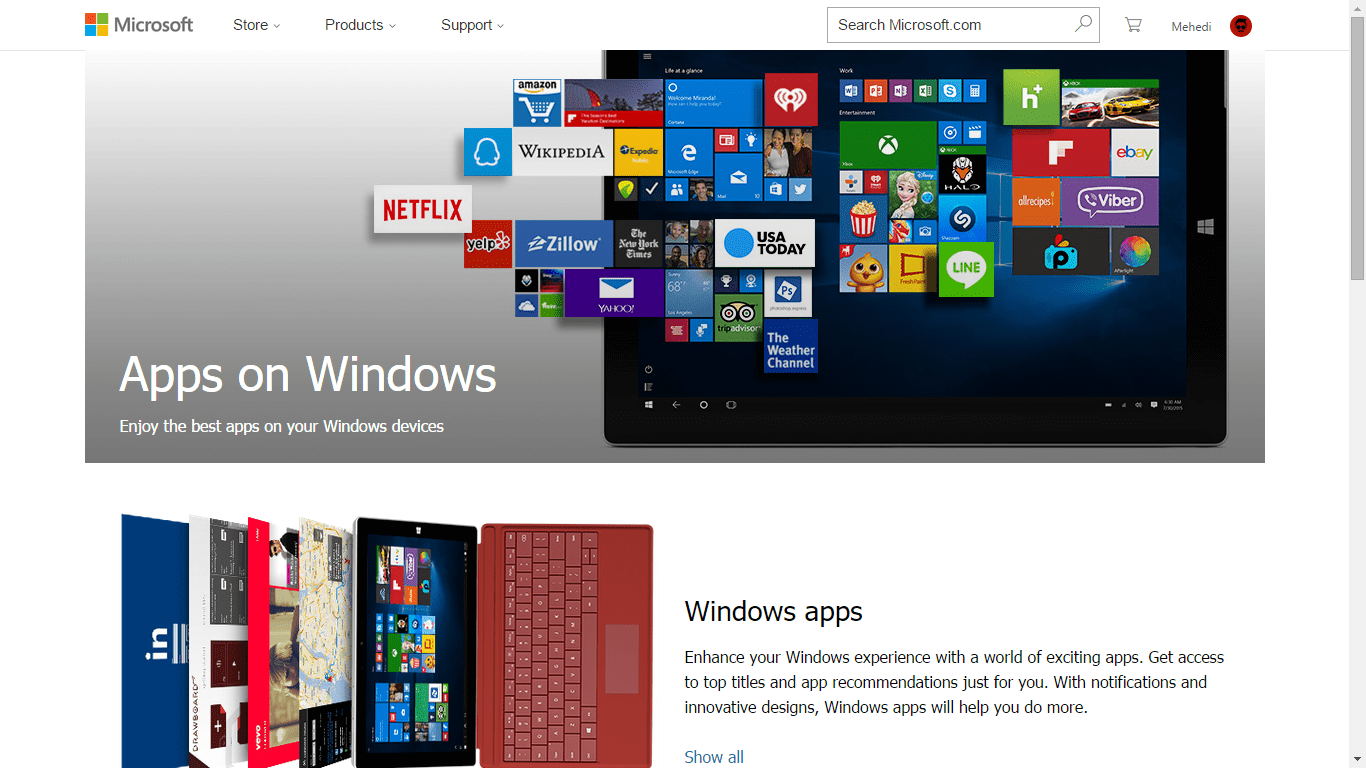The image size is (1366, 768).
Task: Click the Viber purple tile
Action: click(1110, 201)
